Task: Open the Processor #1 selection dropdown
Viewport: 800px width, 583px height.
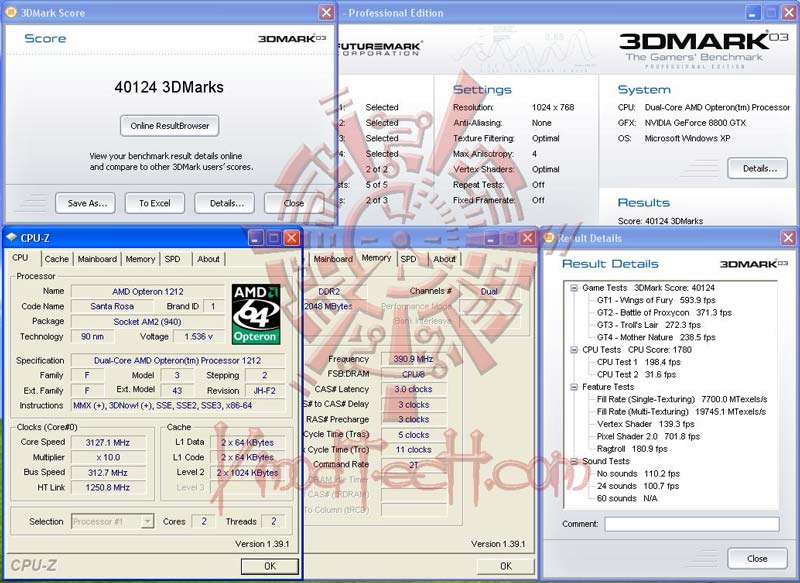Action: 147,521
